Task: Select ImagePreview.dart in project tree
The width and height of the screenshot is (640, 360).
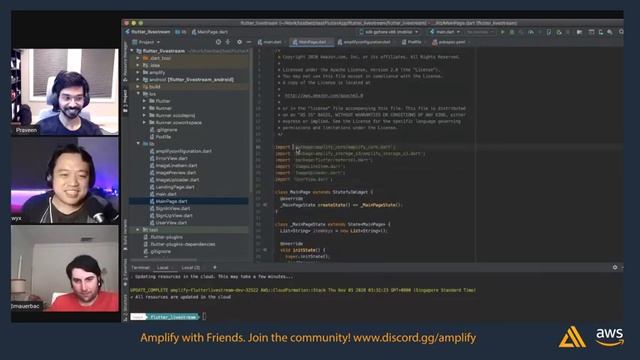Action: pos(176,173)
